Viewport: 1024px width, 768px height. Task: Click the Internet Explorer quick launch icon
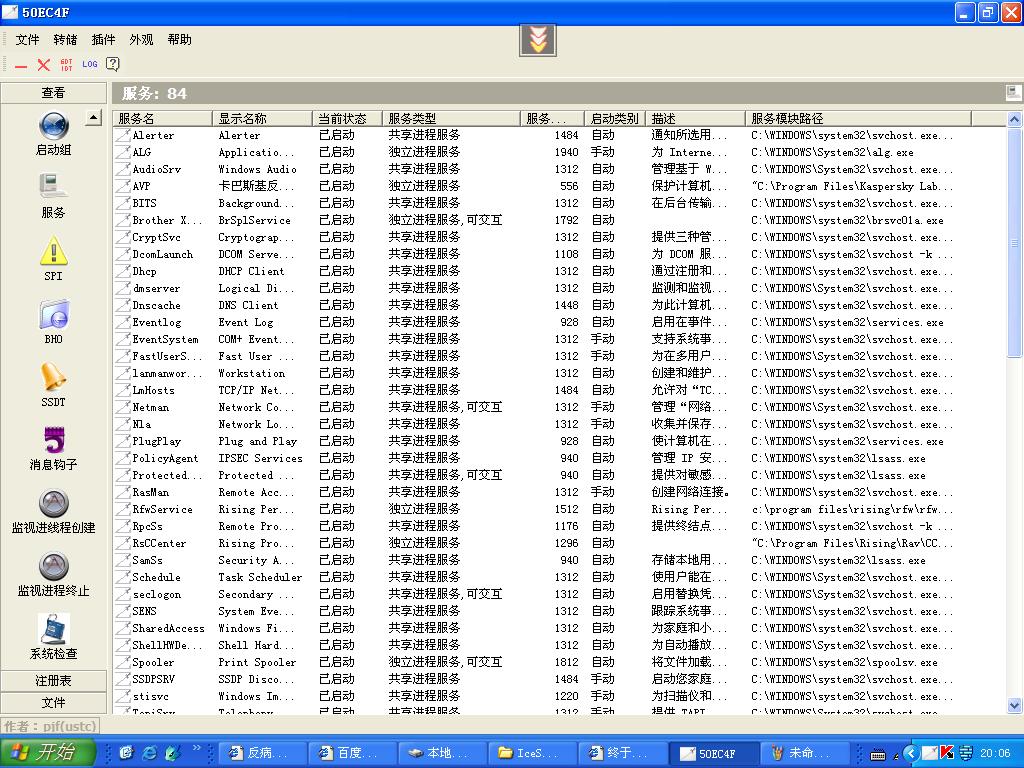click(x=149, y=752)
